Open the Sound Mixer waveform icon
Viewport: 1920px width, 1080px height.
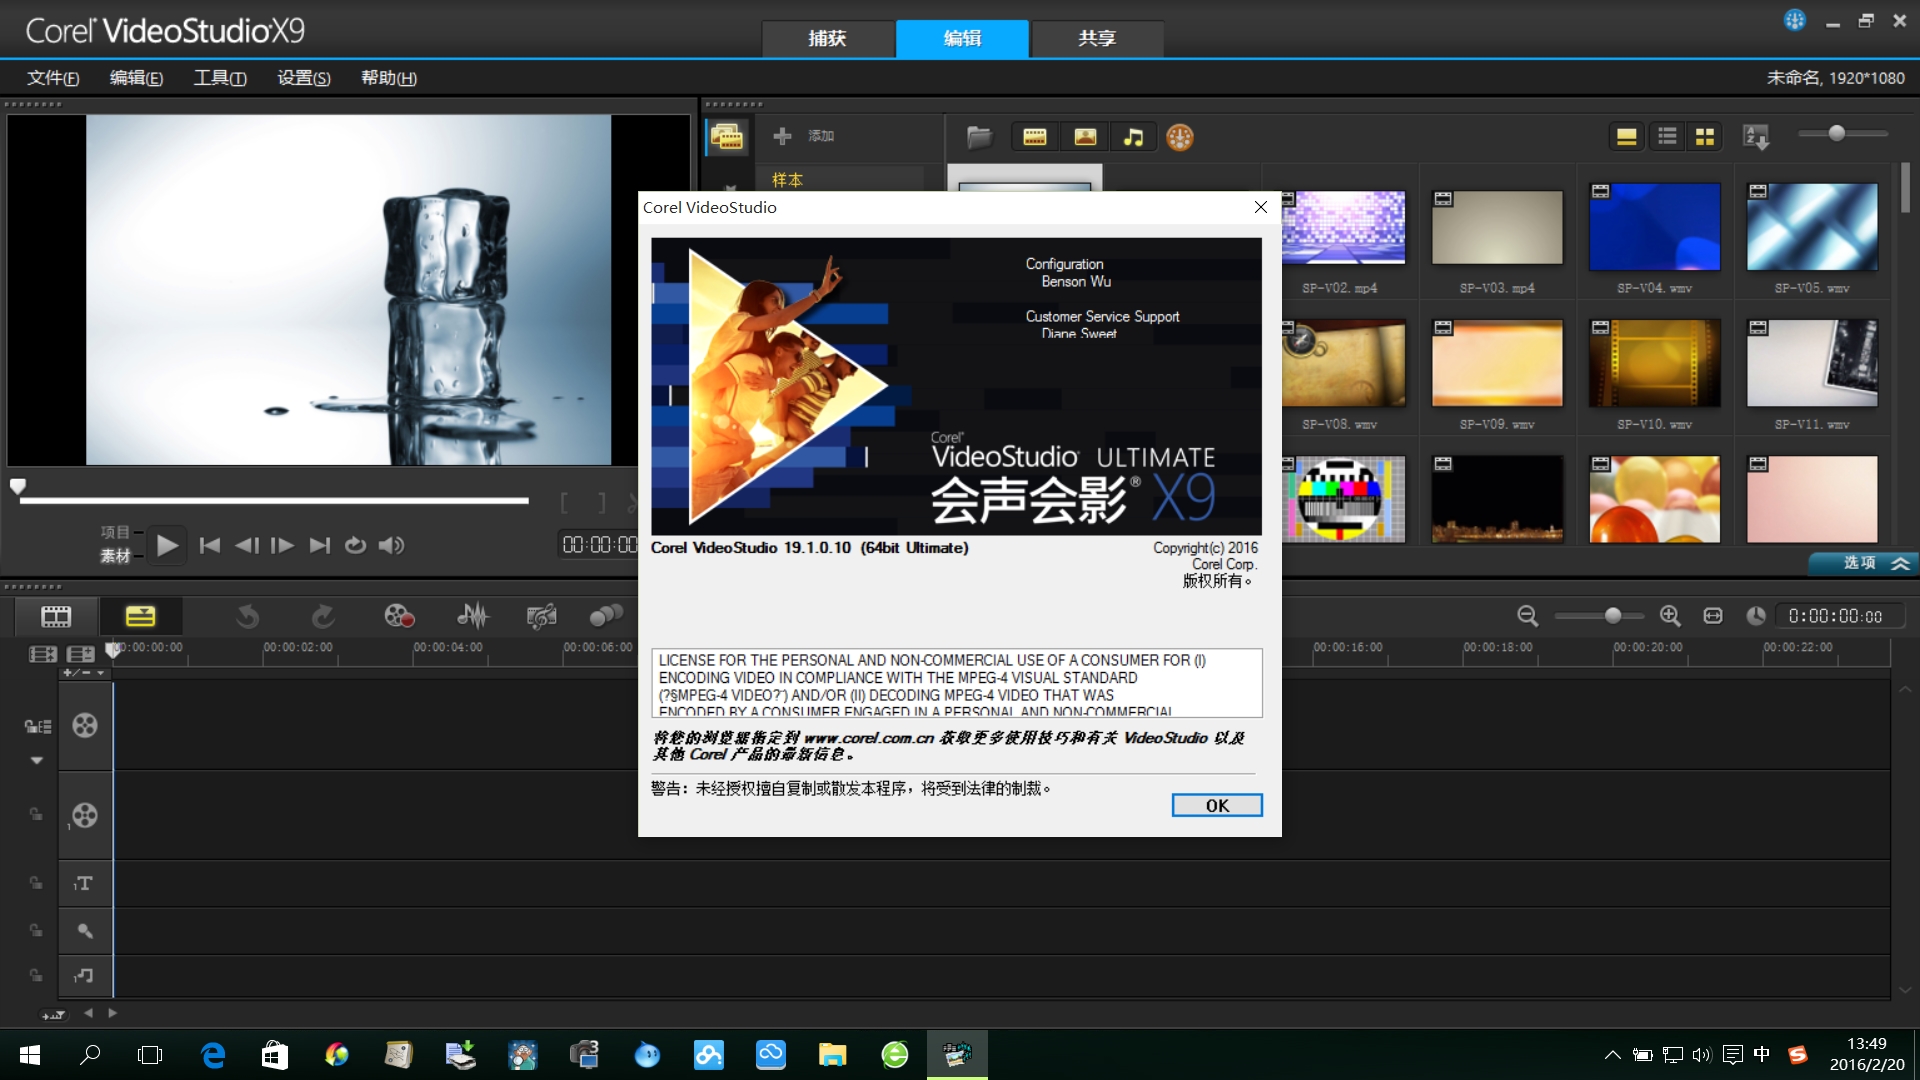point(472,616)
